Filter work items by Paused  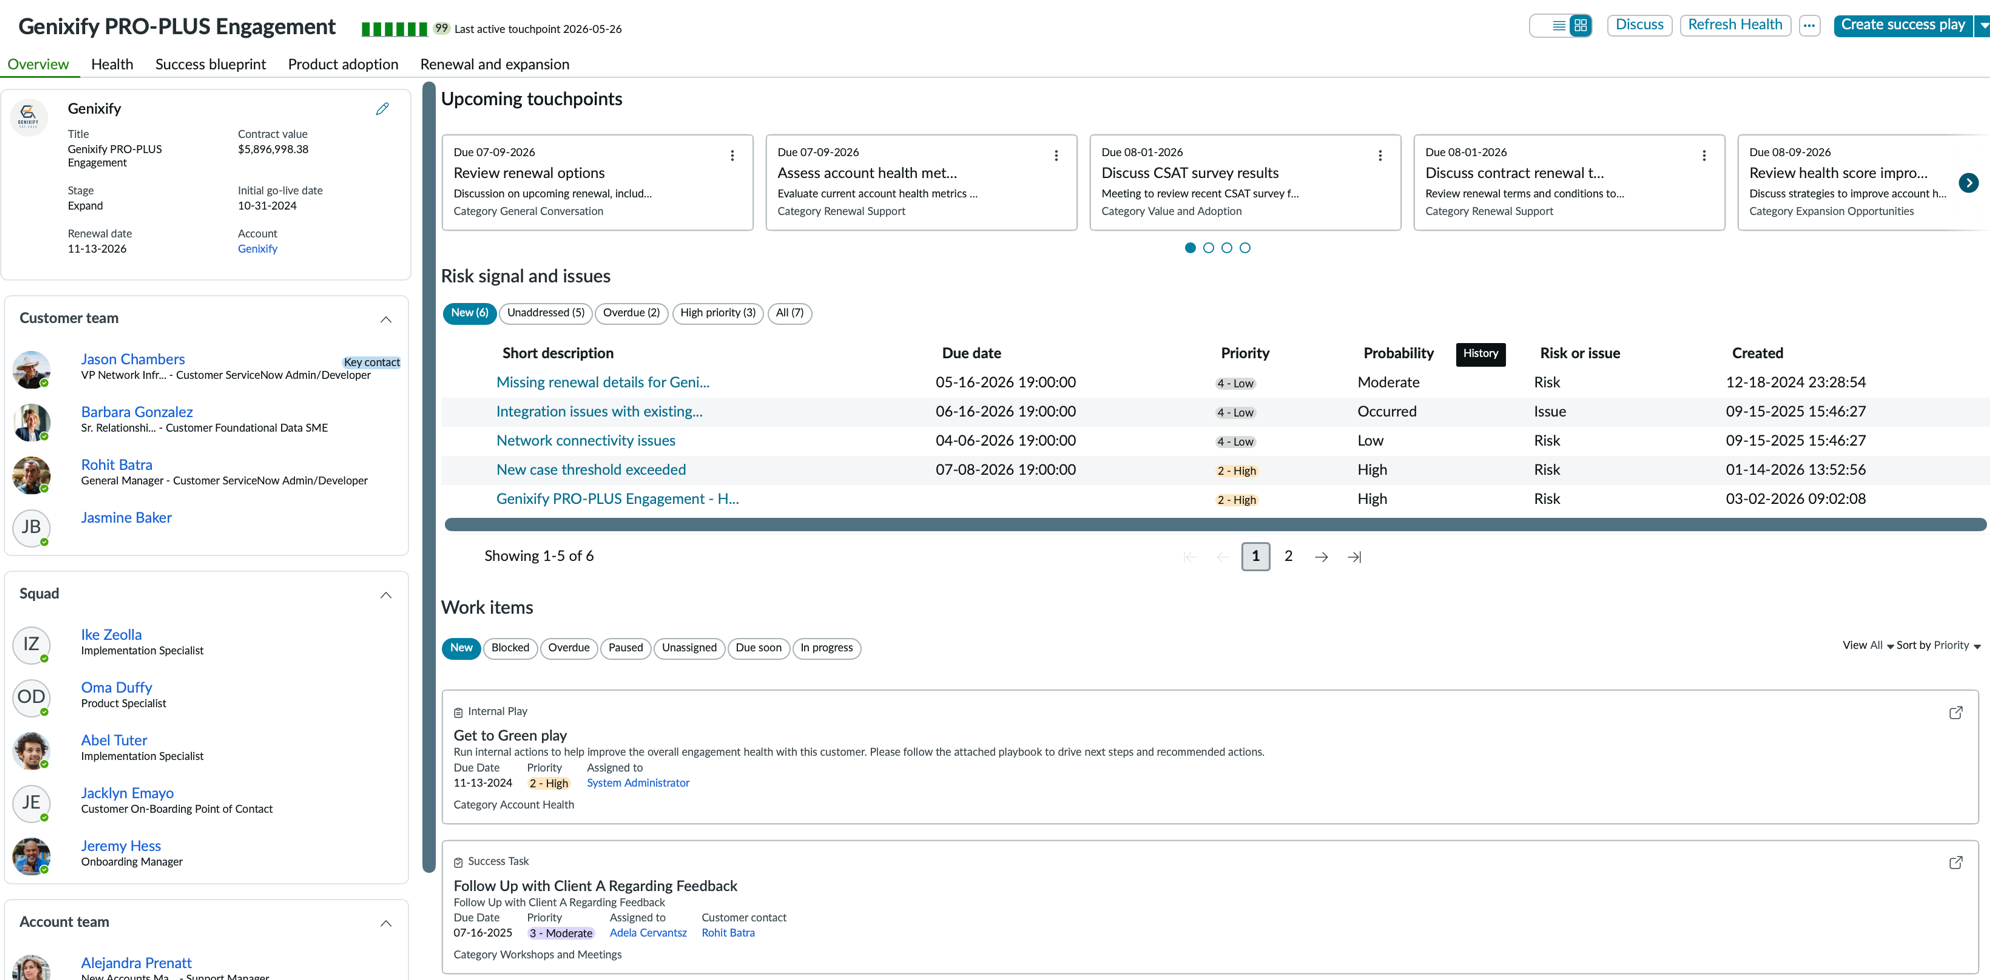(x=625, y=649)
